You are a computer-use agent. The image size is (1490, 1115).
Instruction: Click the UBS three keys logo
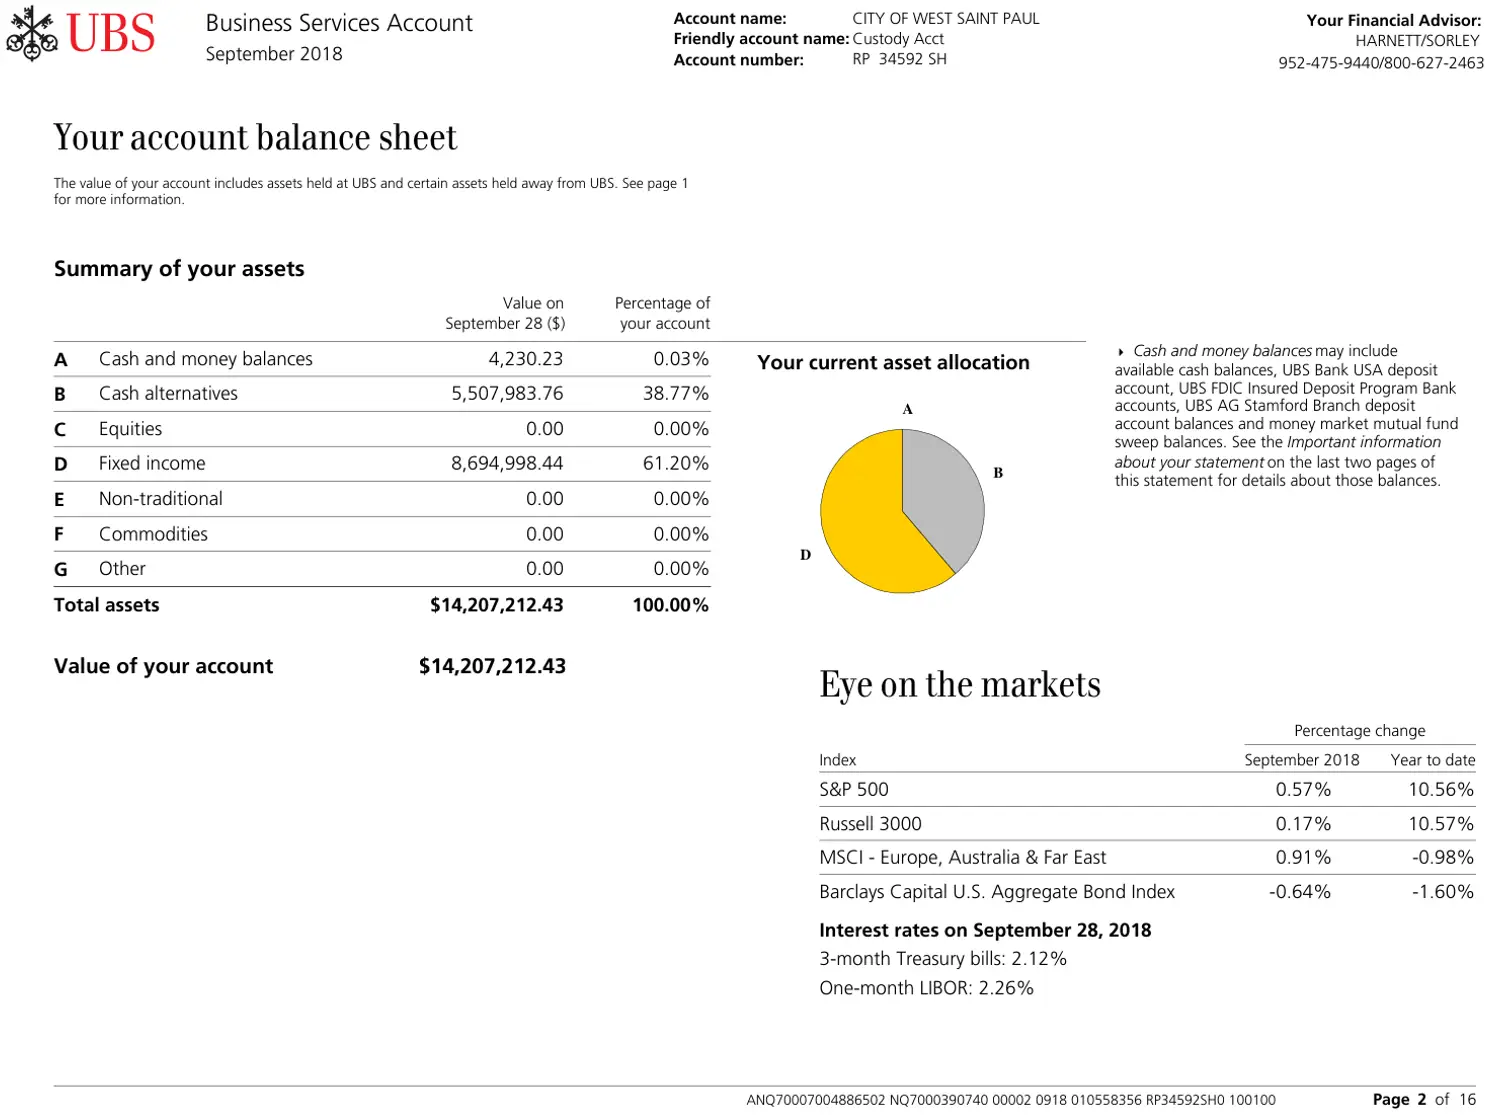pos(32,33)
